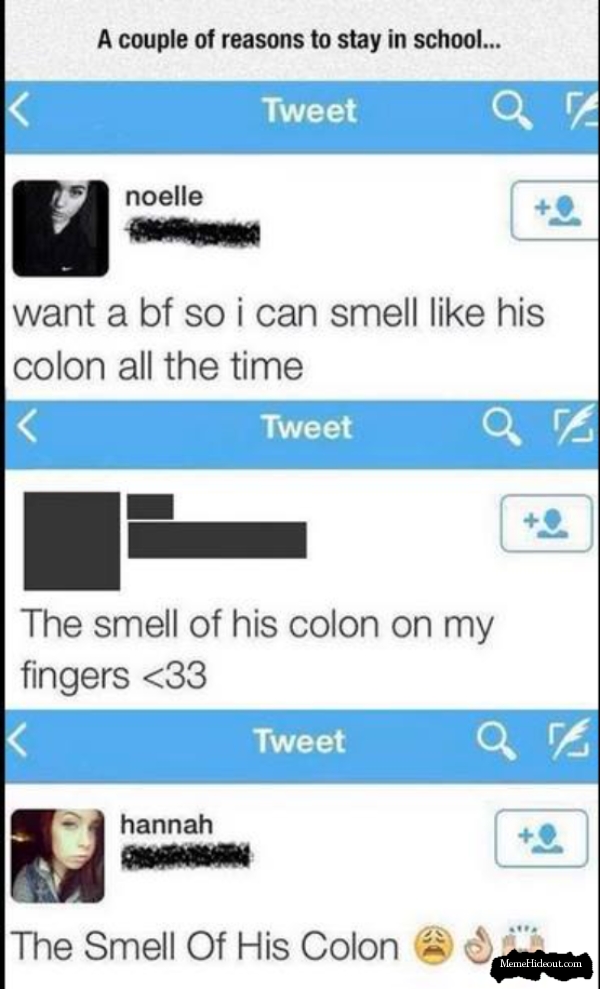Open search from the first Tweet header
600x989 pixels.
tap(512, 114)
